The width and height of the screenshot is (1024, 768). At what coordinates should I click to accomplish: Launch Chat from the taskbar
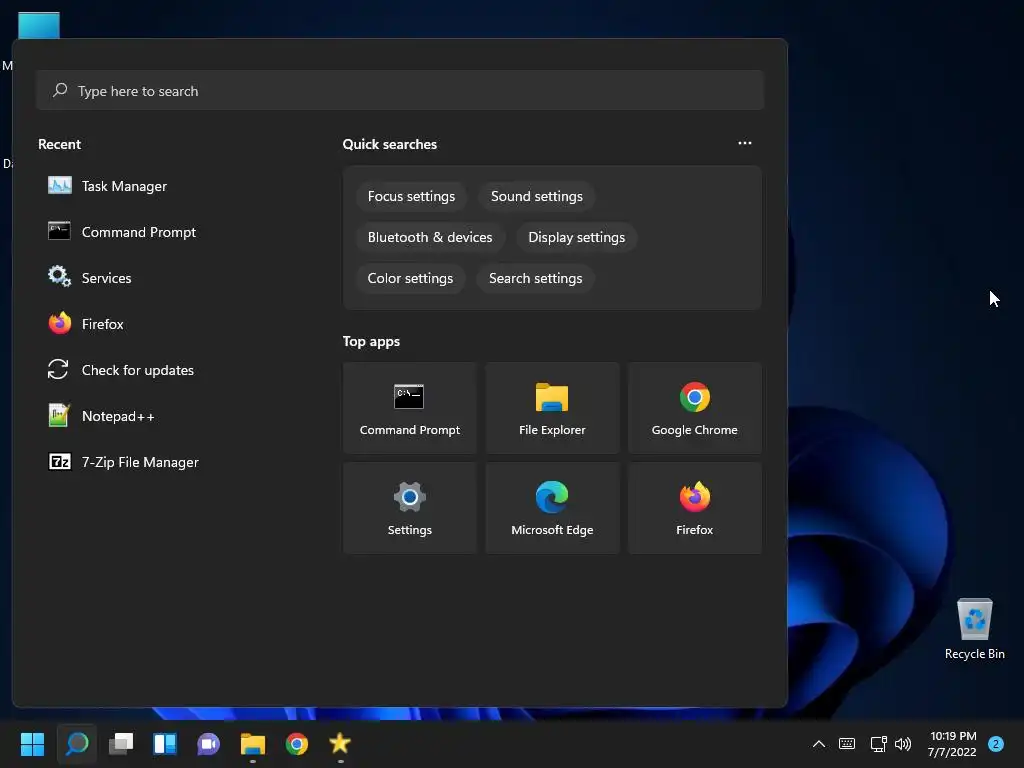[x=208, y=744]
